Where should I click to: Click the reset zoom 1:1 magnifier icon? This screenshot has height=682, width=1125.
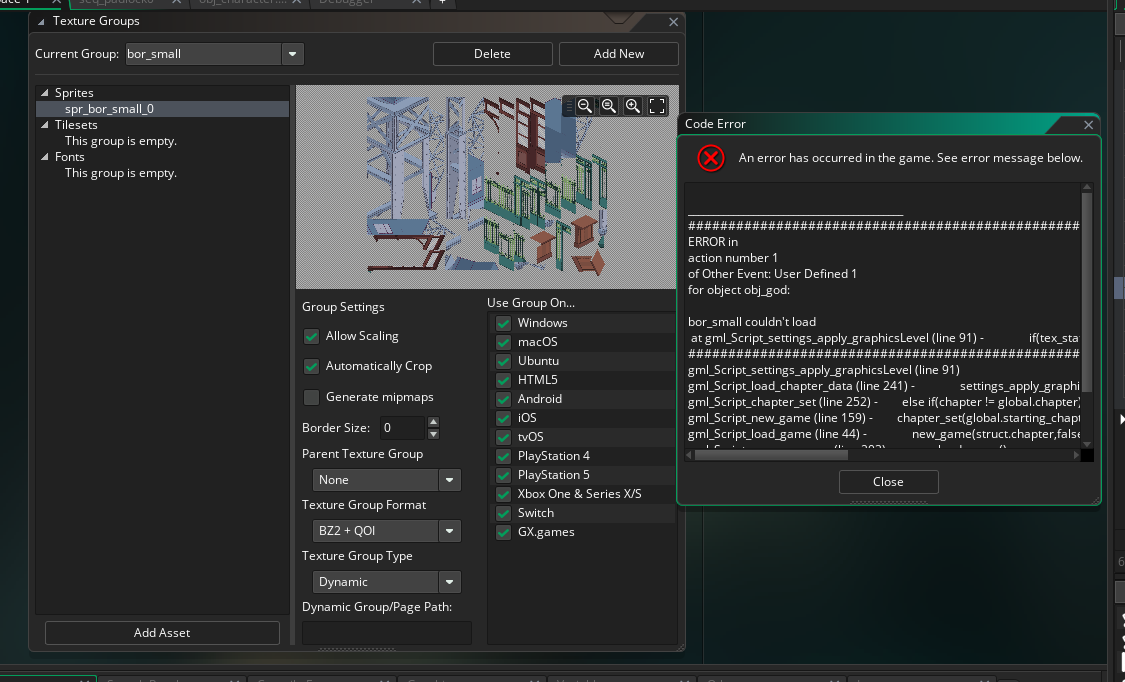609,106
